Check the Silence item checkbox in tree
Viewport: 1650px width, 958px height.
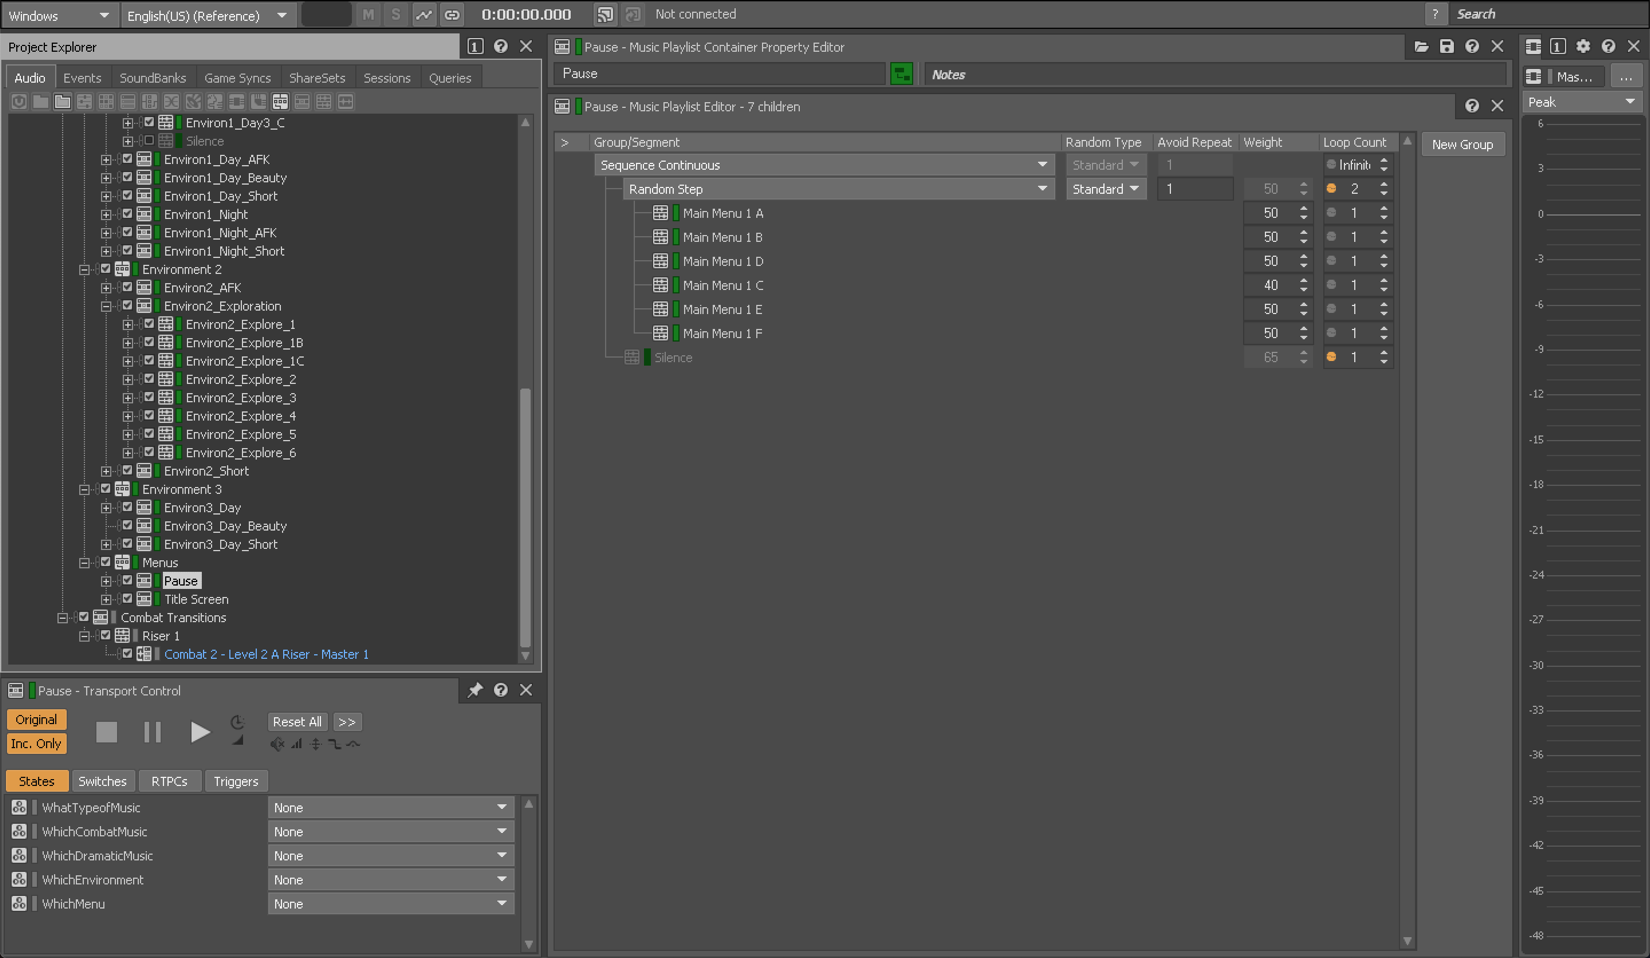click(x=149, y=141)
